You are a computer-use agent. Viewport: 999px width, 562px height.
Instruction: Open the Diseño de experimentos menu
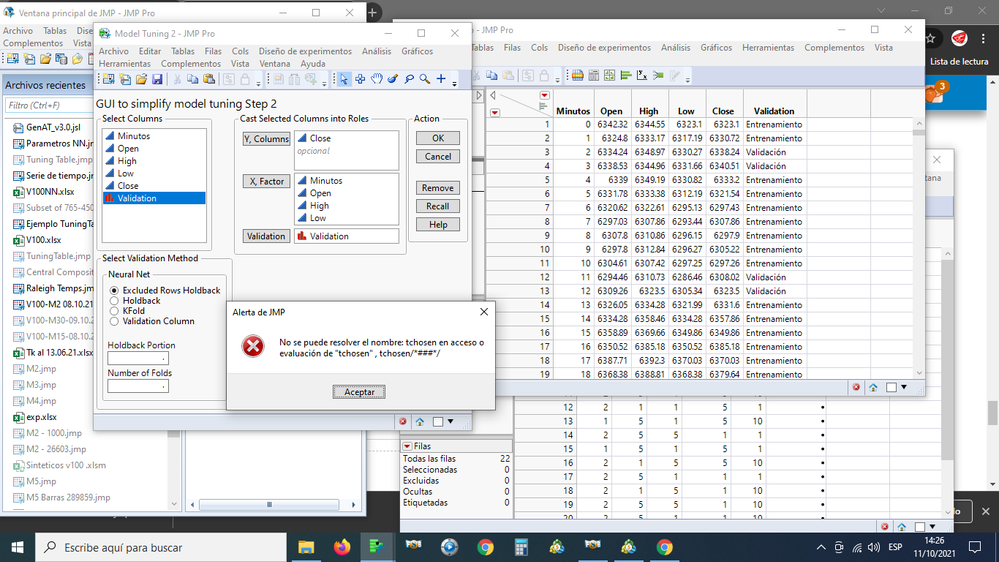[x=305, y=51]
